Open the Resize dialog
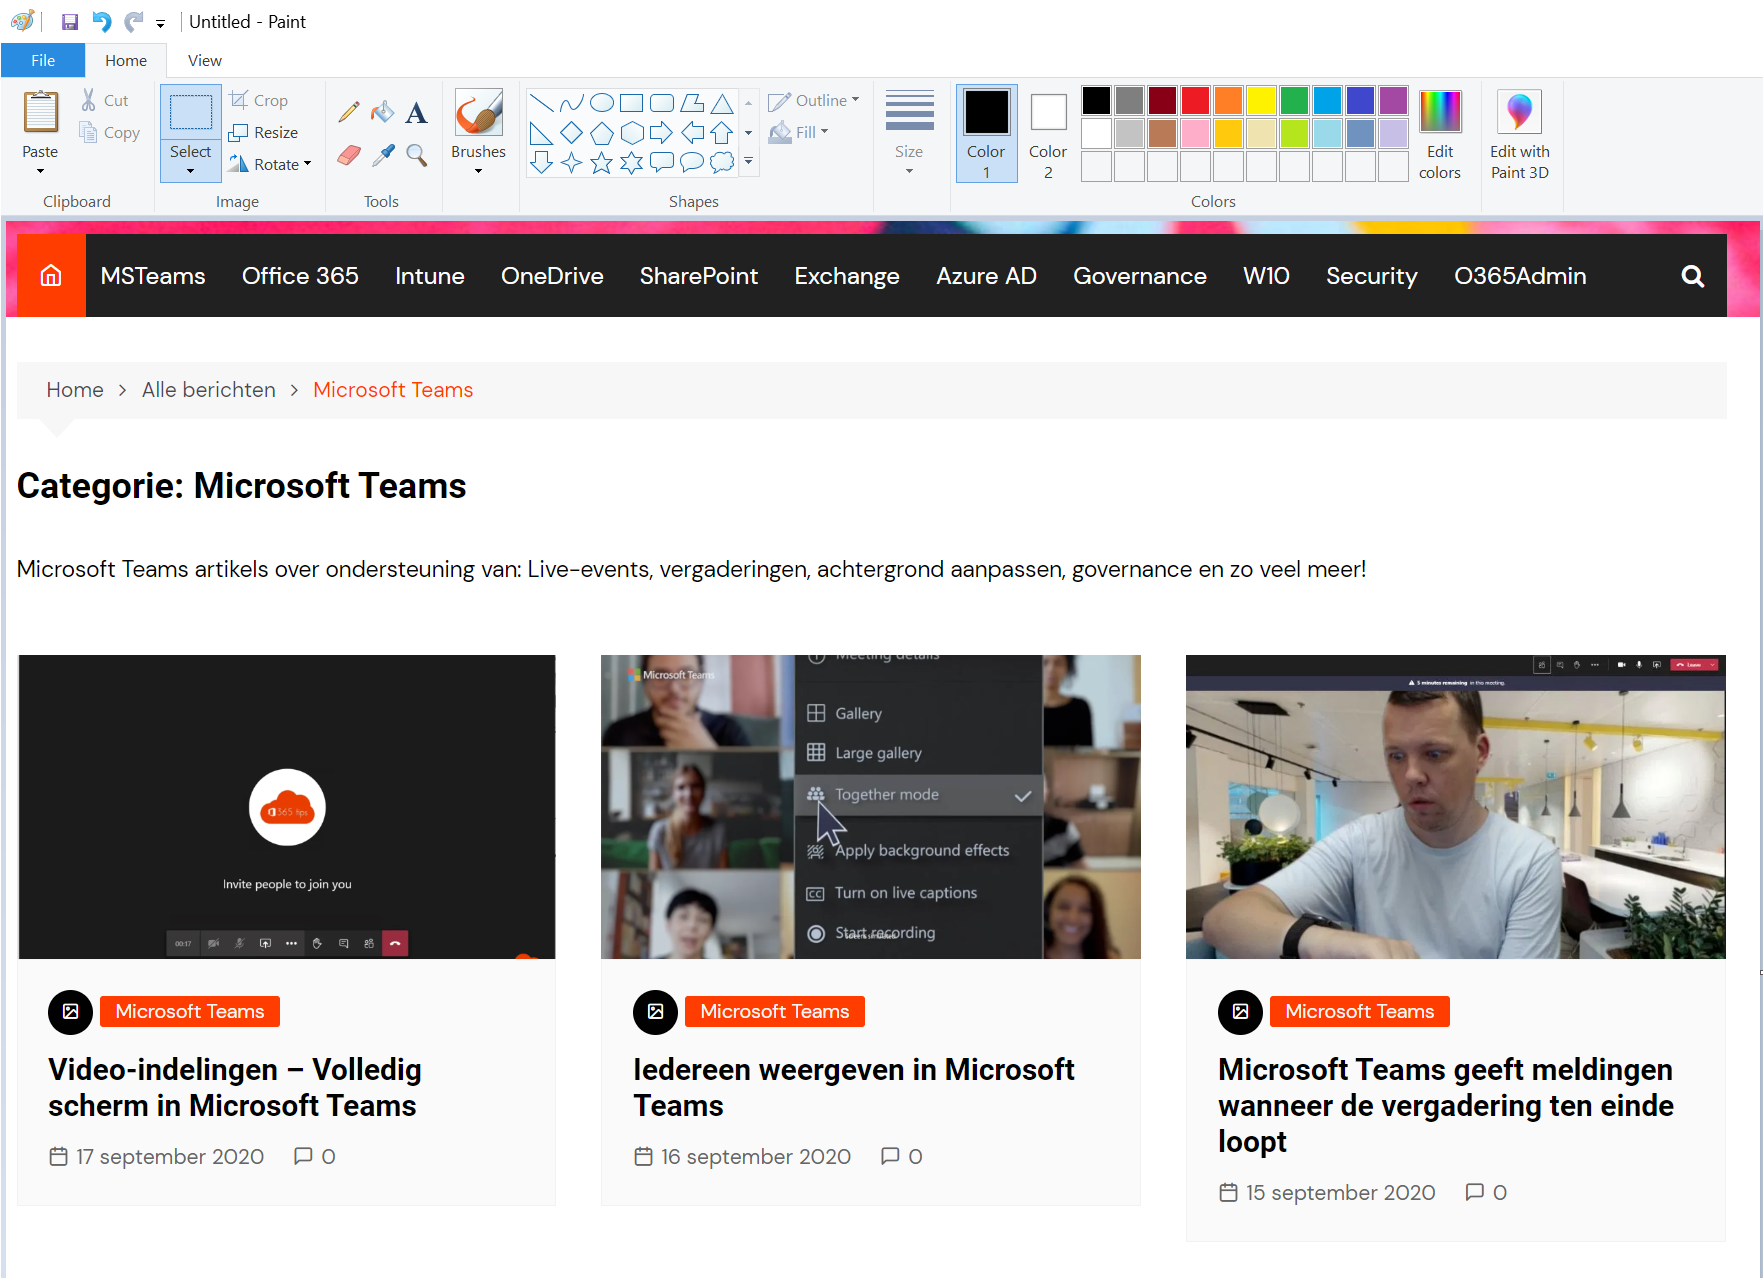Viewport: 1763px width, 1278px height. [x=263, y=132]
